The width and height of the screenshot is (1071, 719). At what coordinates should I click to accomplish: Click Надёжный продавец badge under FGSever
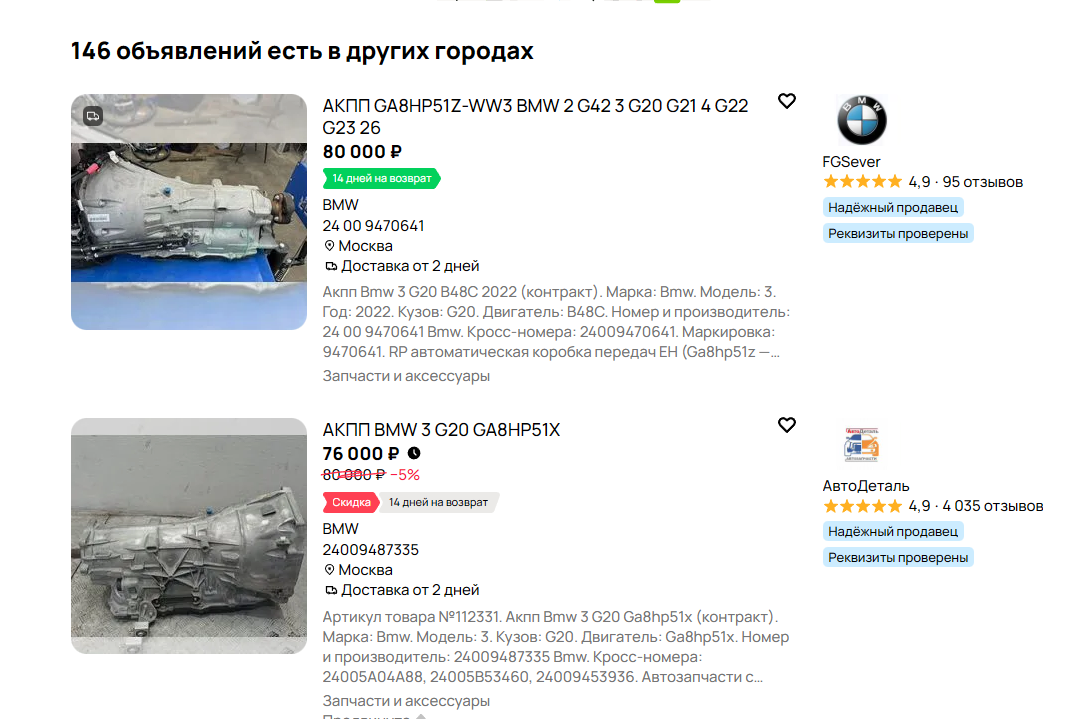(893, 208)
